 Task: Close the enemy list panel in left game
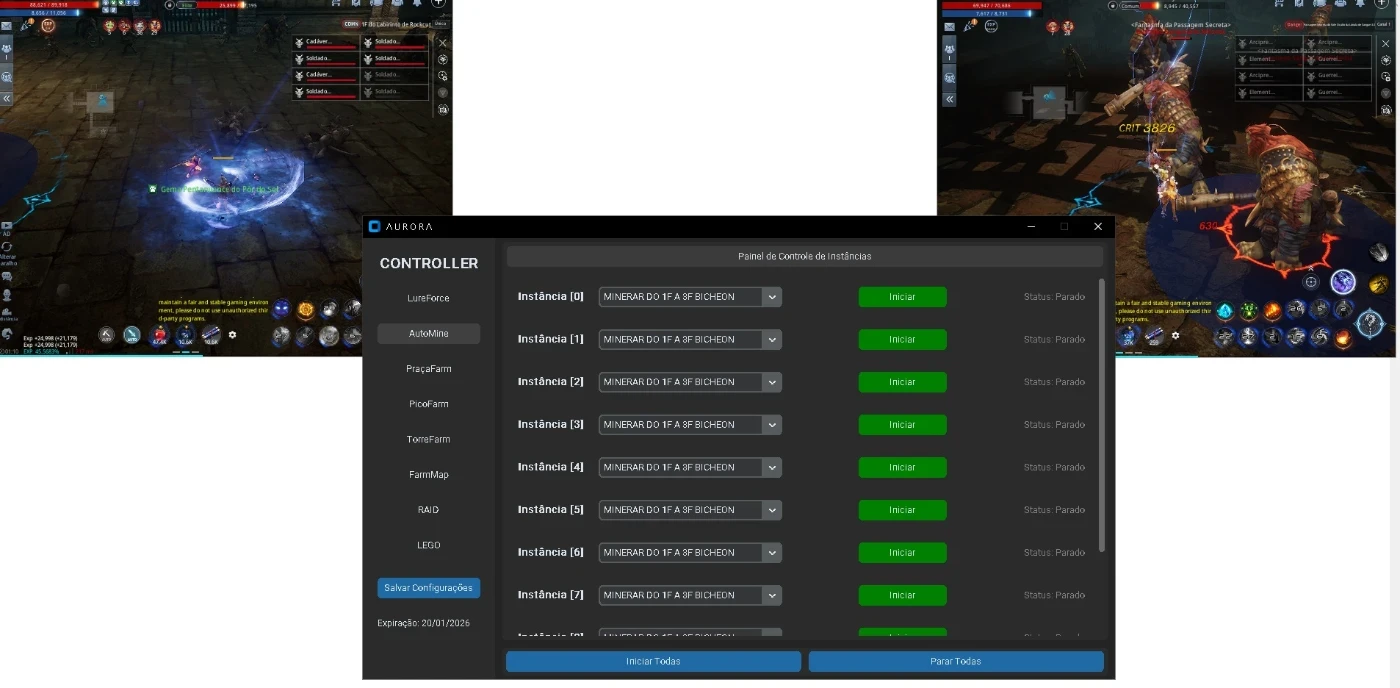coord(443,43)
